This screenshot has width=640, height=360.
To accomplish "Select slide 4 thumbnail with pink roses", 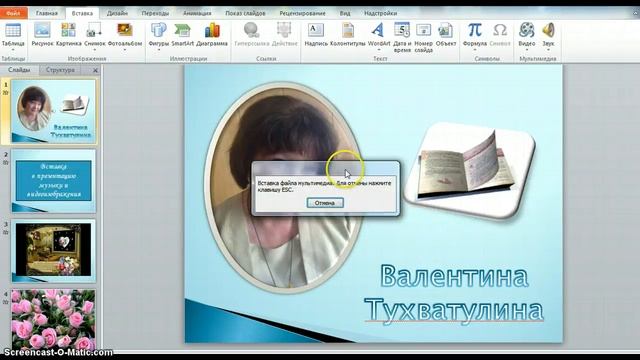I will [53, 319].
